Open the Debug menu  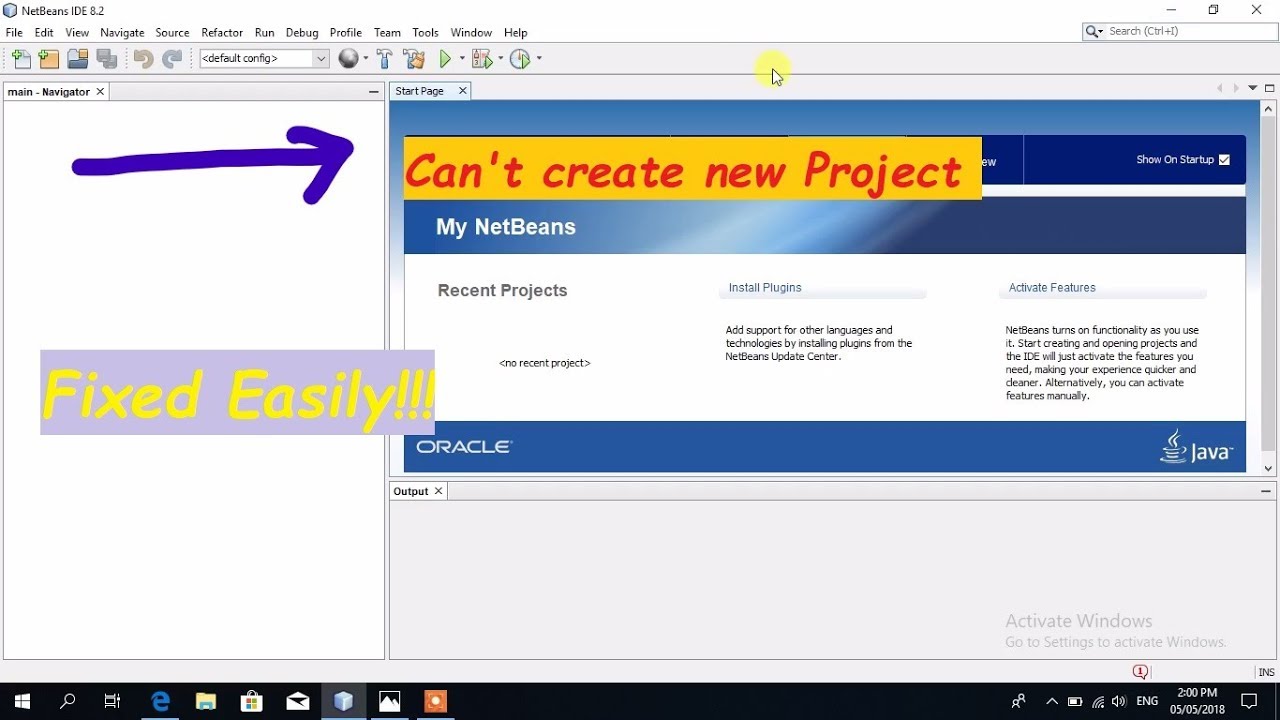tap(302, 33)
